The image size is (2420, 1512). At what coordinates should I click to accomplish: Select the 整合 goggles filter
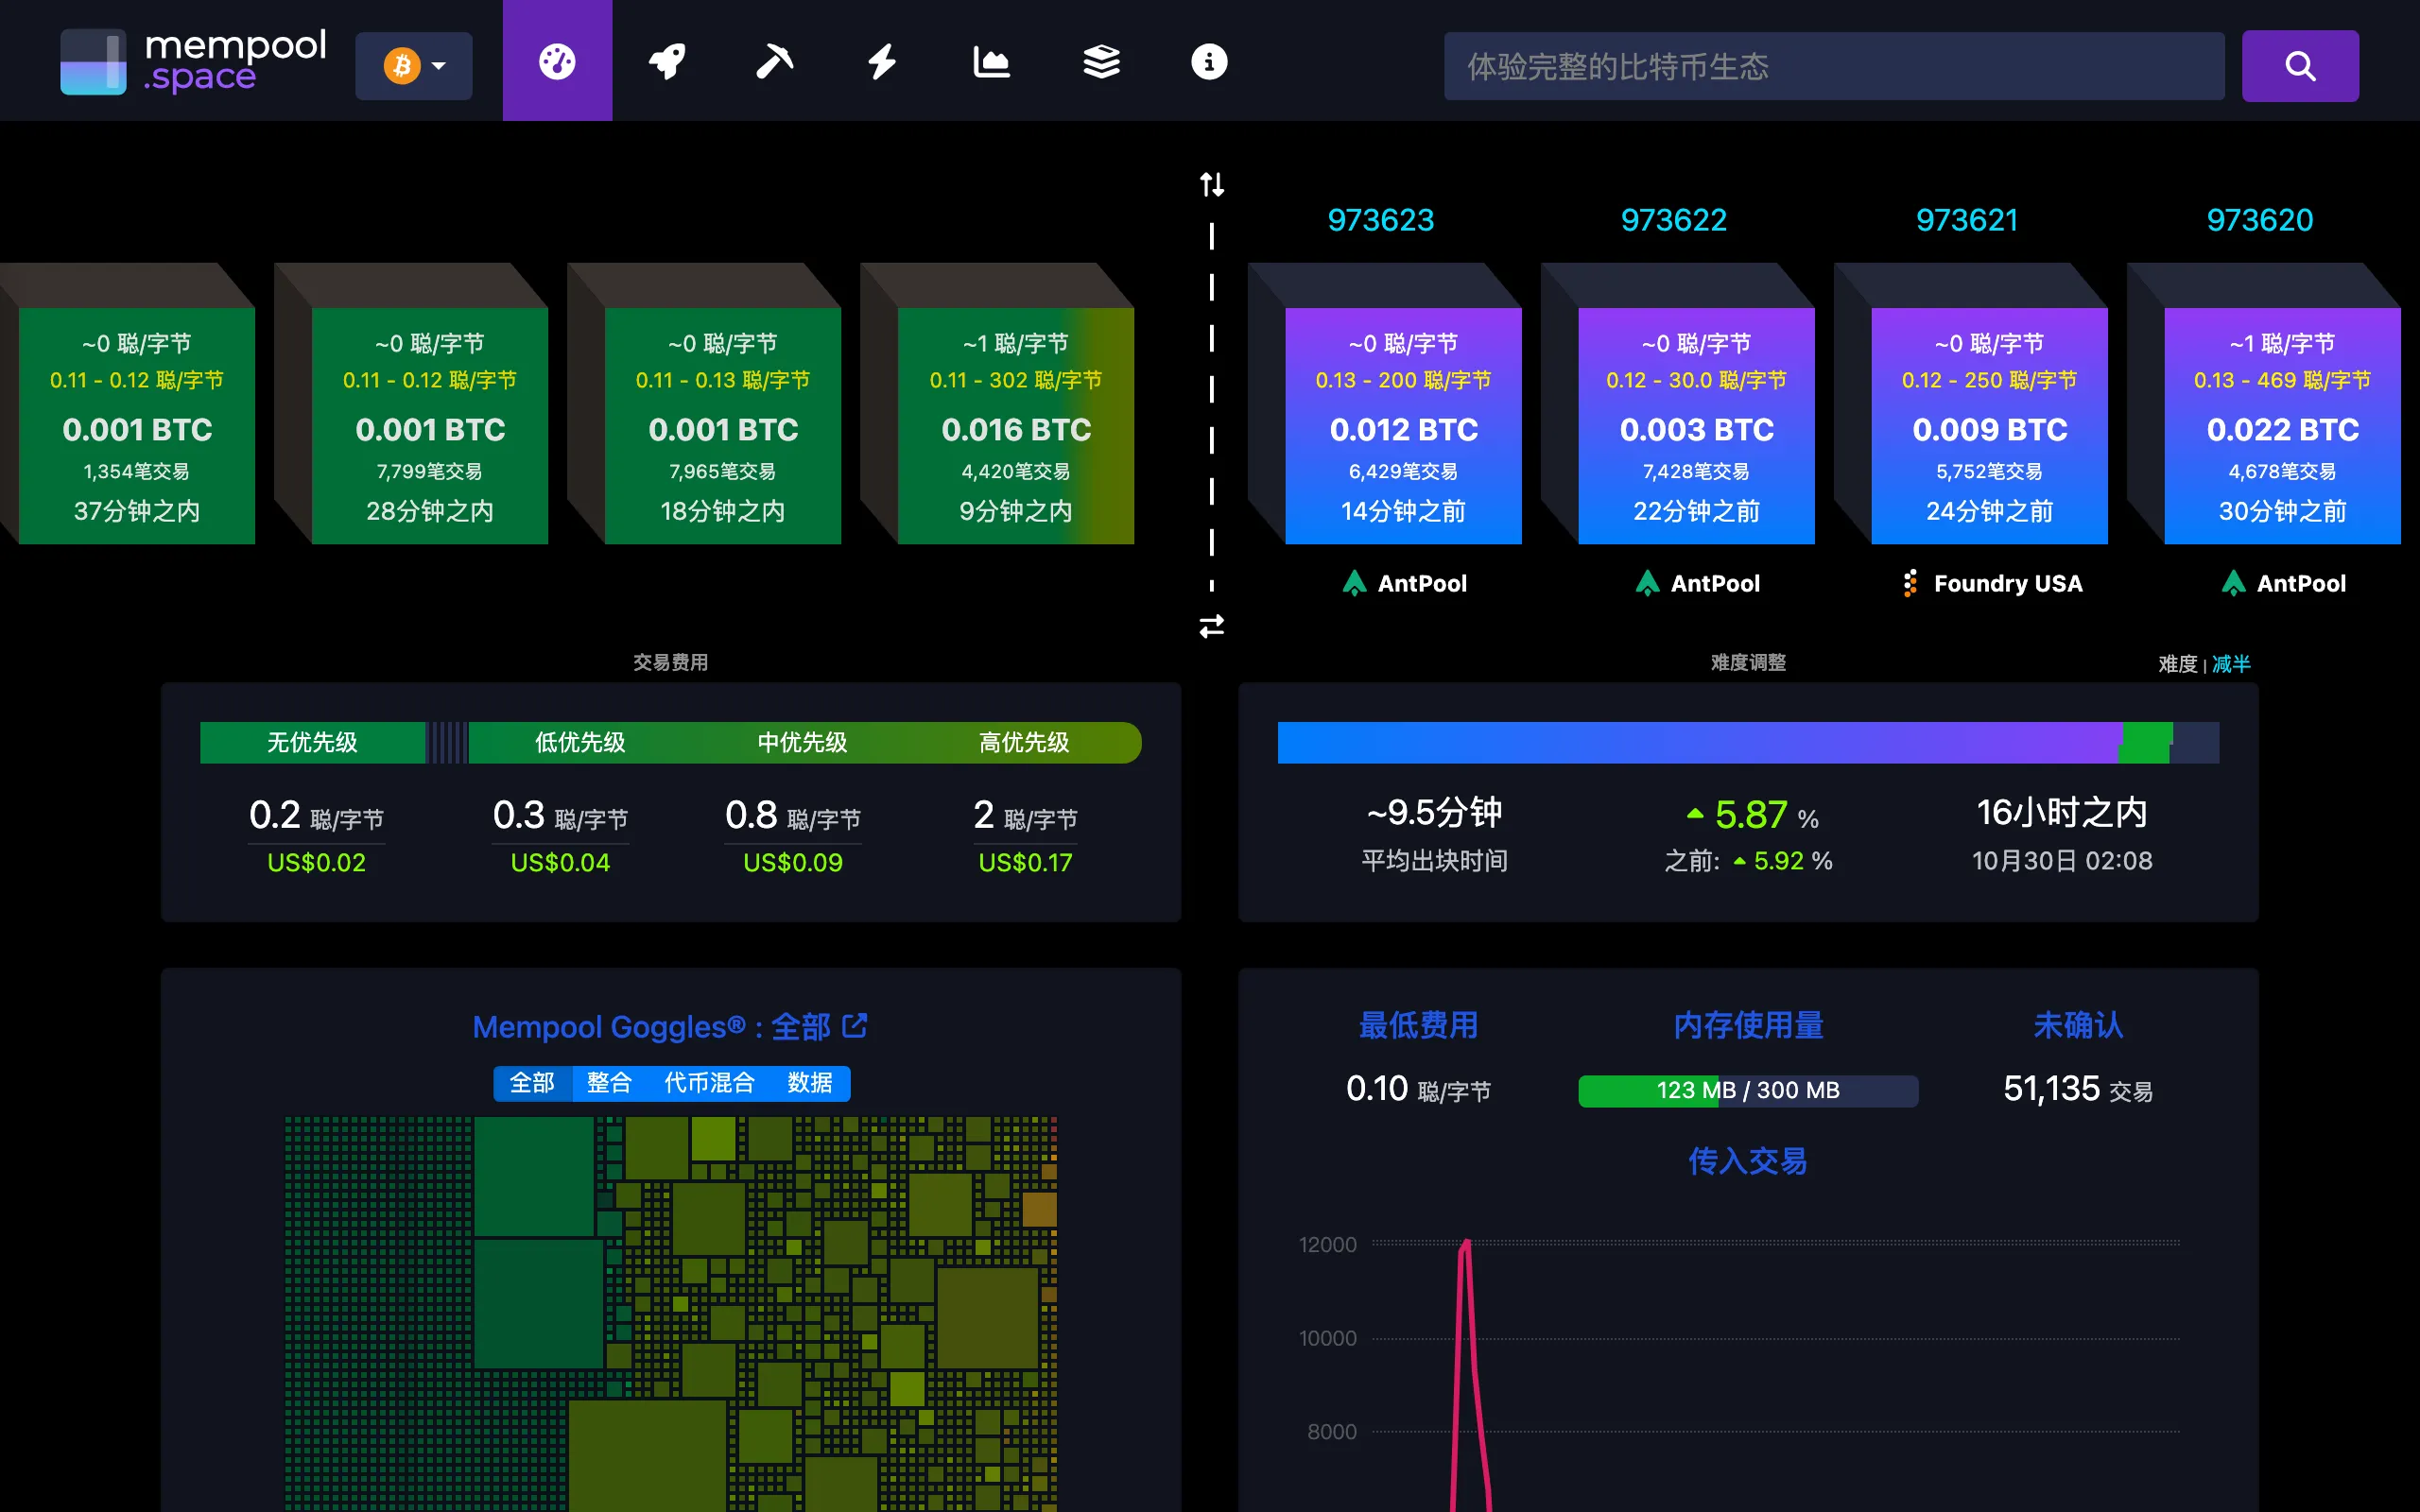tap(609, 1083)
